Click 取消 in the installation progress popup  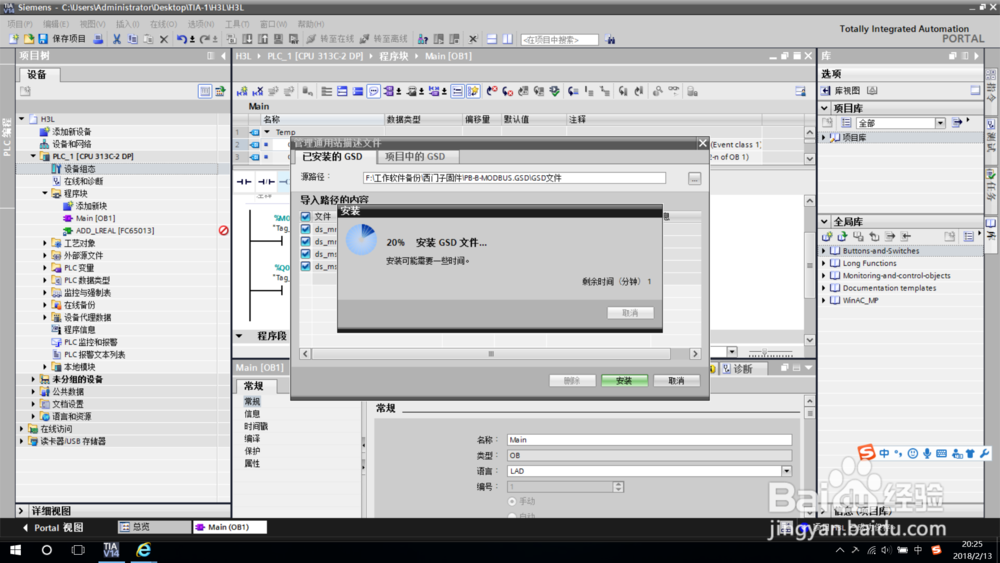tap(630, 313)
